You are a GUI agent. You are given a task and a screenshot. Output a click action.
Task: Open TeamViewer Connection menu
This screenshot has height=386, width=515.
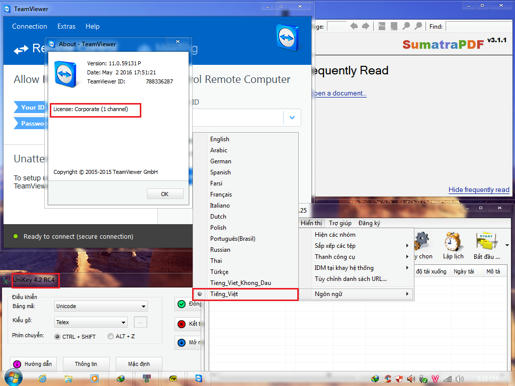(29, 26)
